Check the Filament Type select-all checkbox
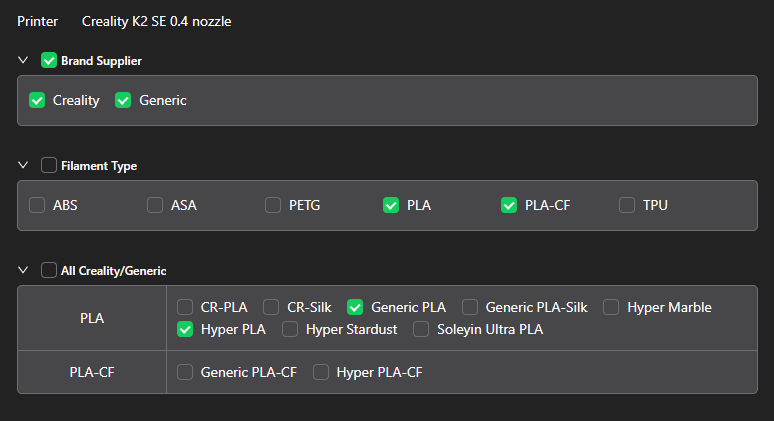 click(49, 166)
